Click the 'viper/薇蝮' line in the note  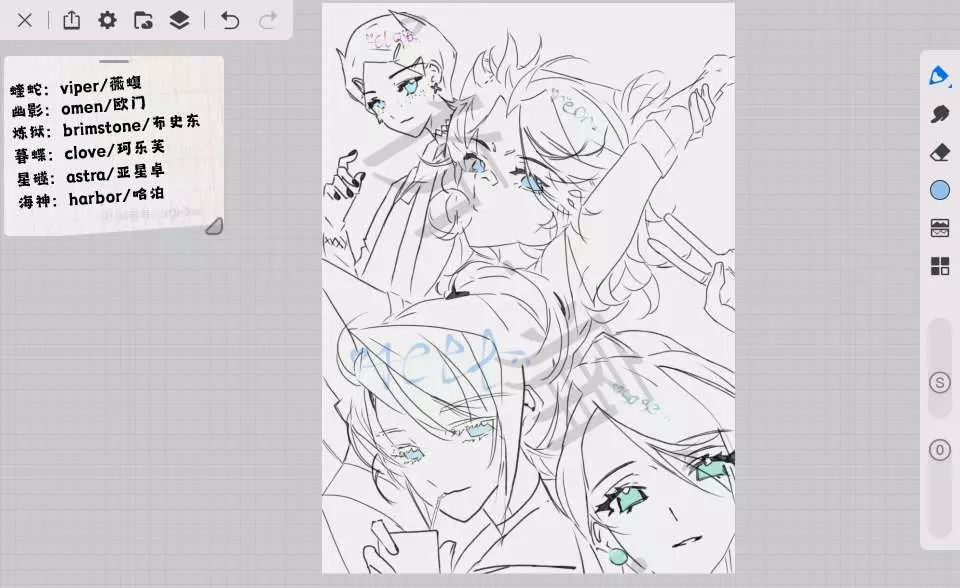76,86
